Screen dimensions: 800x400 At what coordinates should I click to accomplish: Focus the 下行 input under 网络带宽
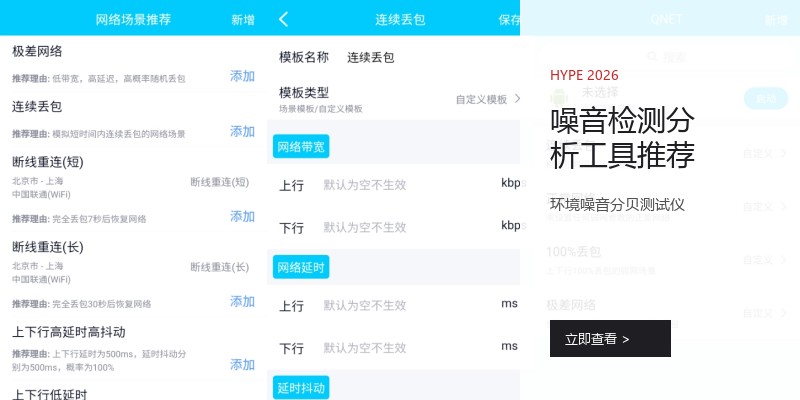pos(365,228)
